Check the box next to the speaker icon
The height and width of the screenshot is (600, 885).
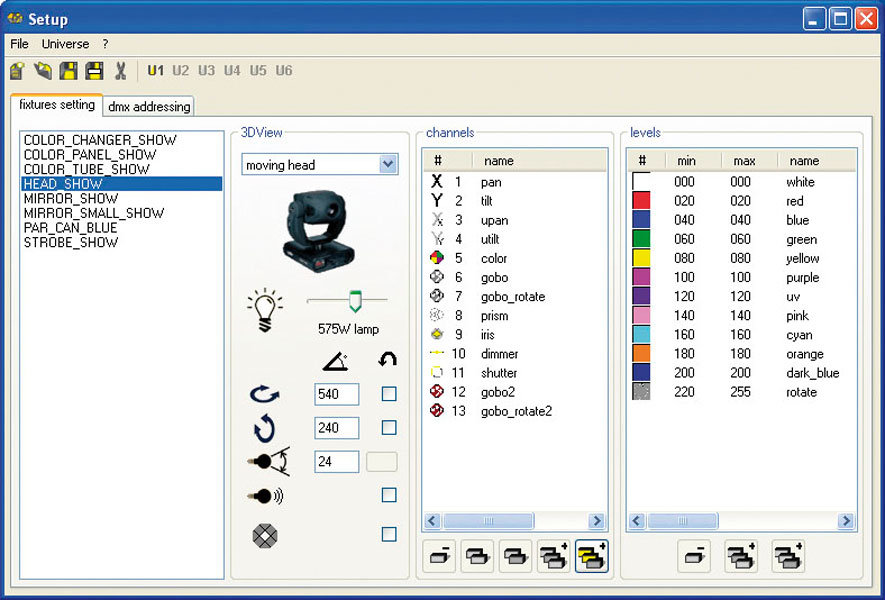388,494
